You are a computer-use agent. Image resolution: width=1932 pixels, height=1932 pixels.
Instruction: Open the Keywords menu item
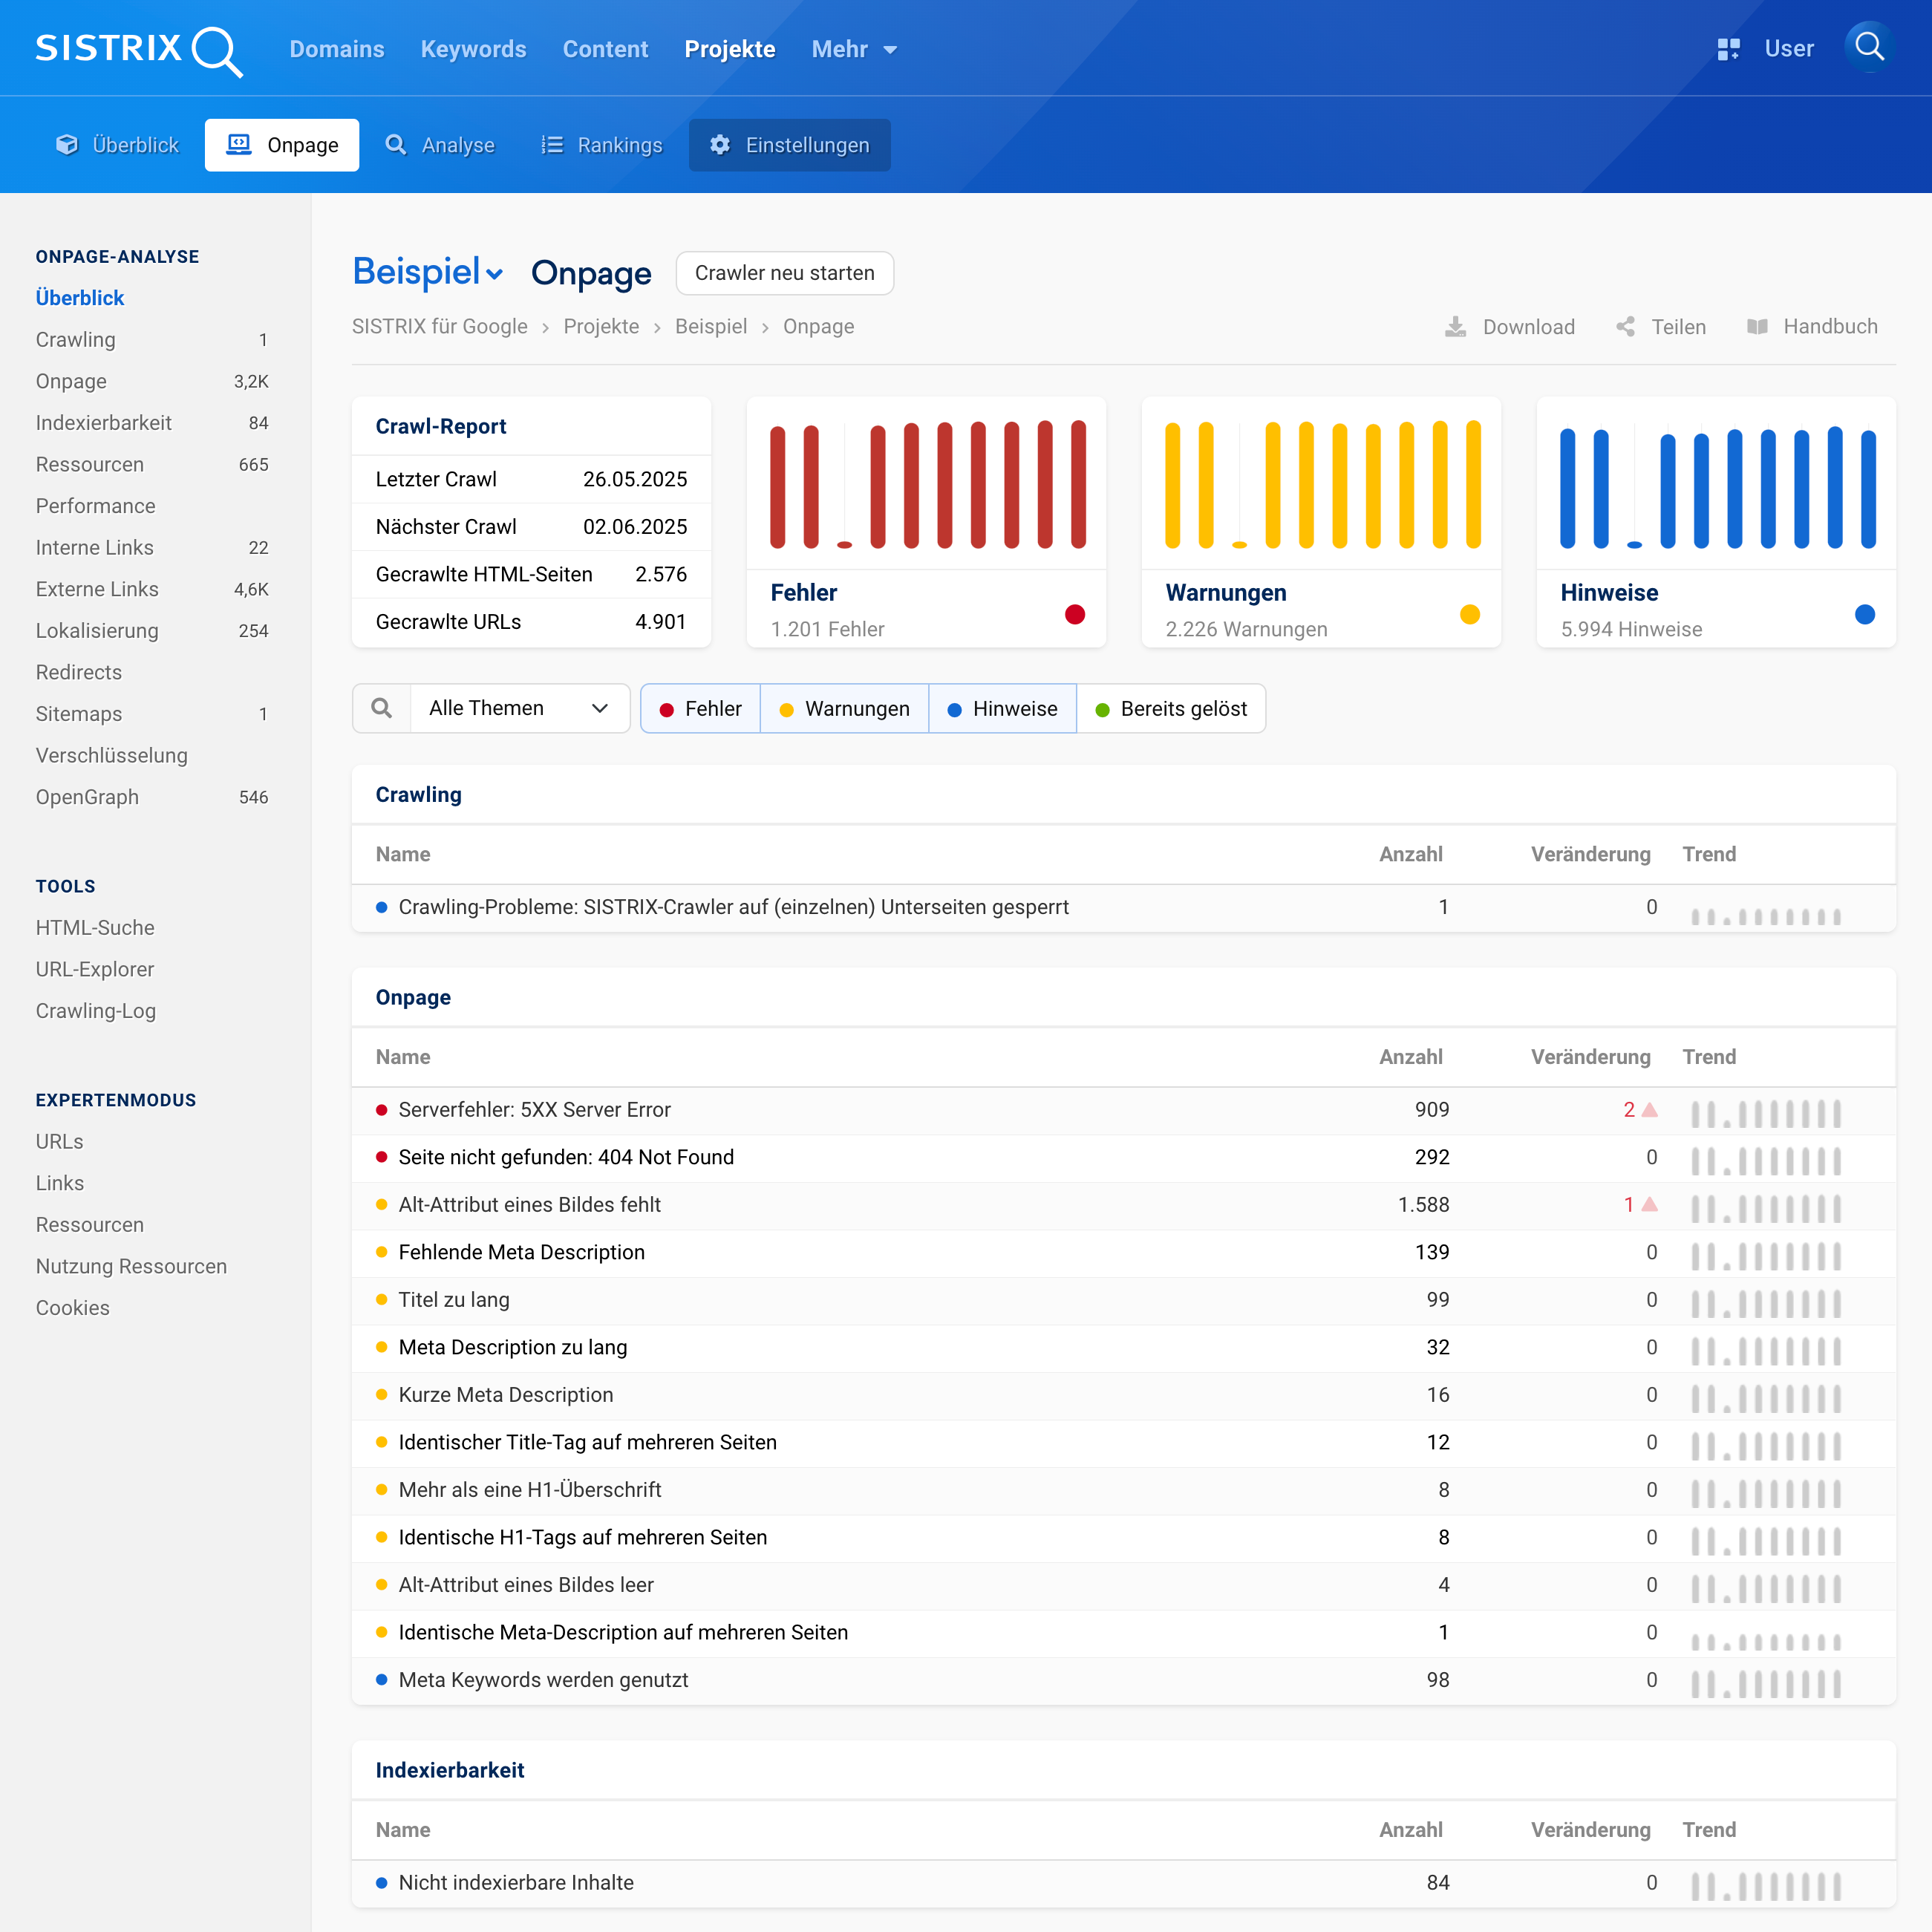tap(473, 49)
